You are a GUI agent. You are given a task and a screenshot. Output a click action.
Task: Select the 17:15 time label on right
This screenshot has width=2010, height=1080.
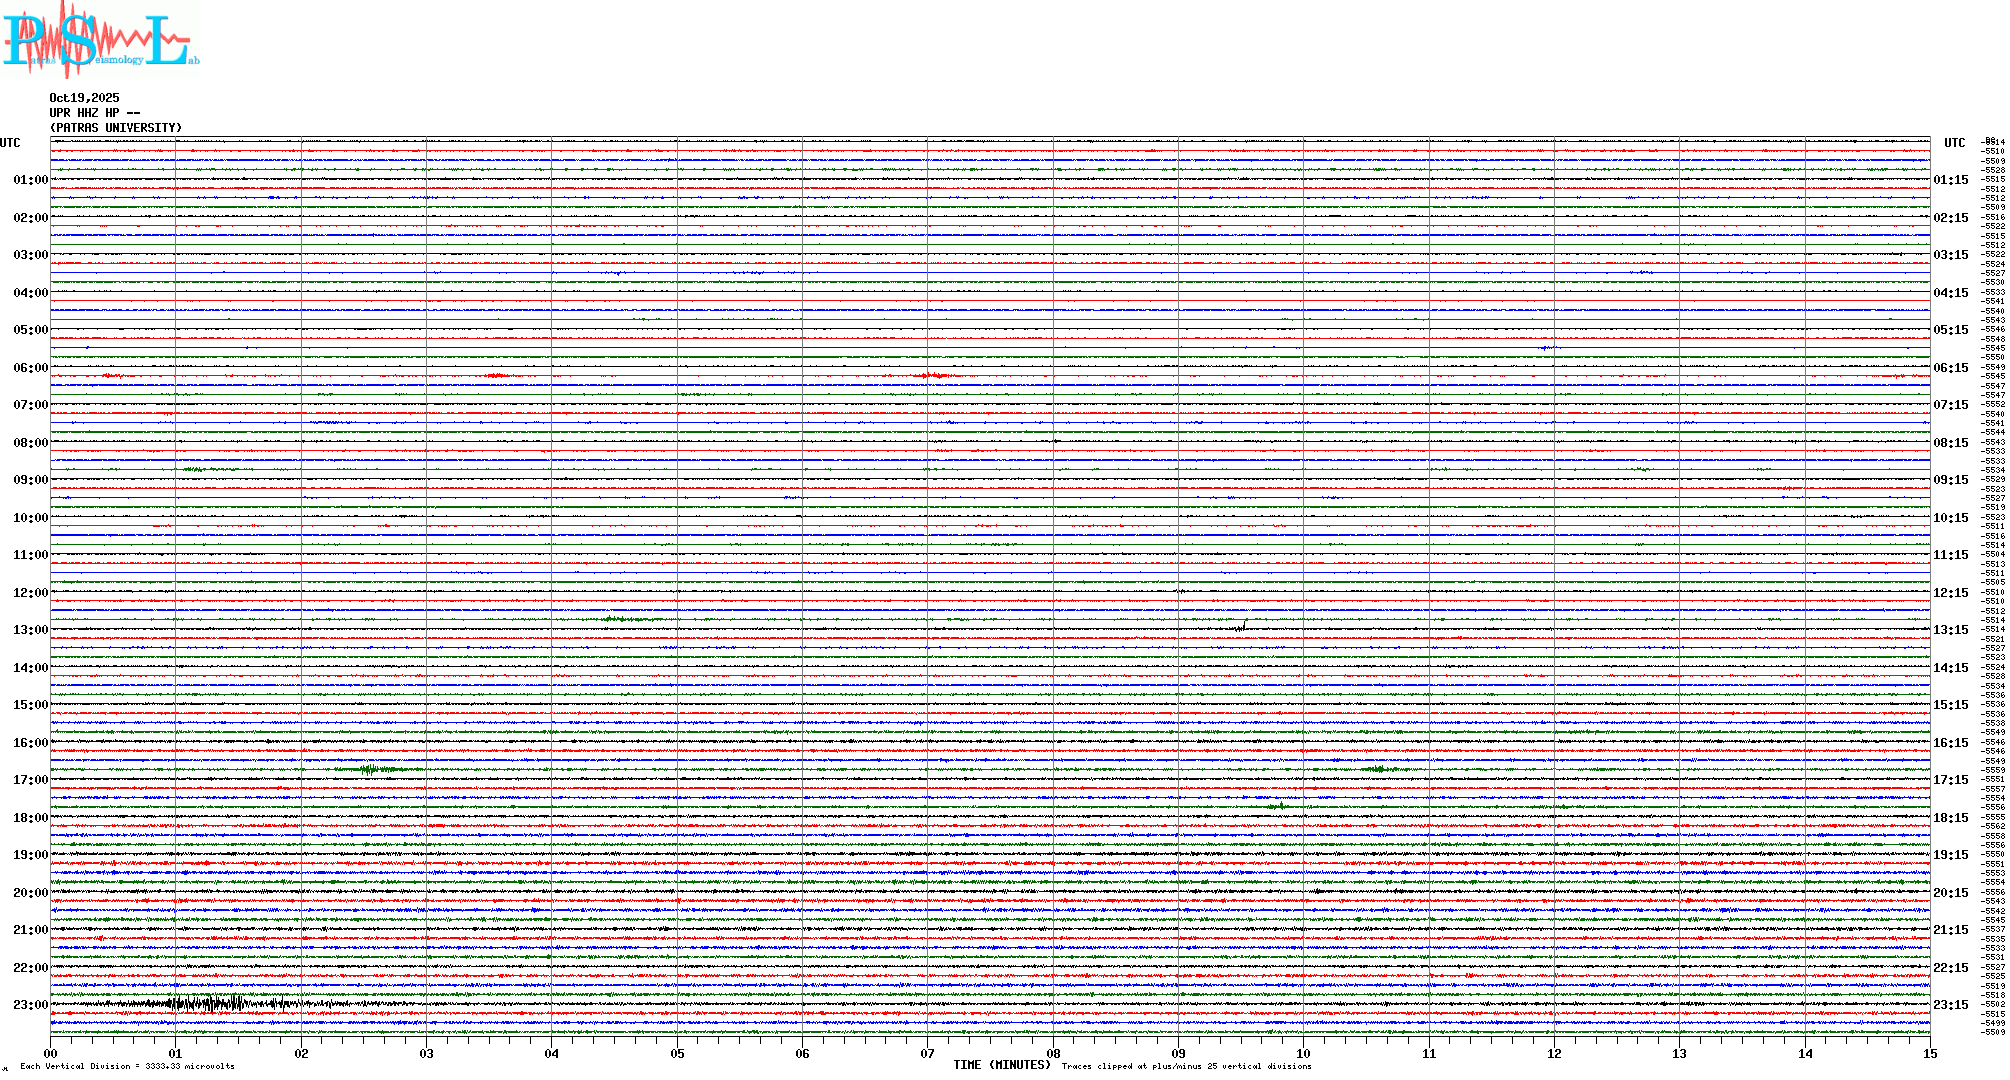click(x=1950, y=780)
